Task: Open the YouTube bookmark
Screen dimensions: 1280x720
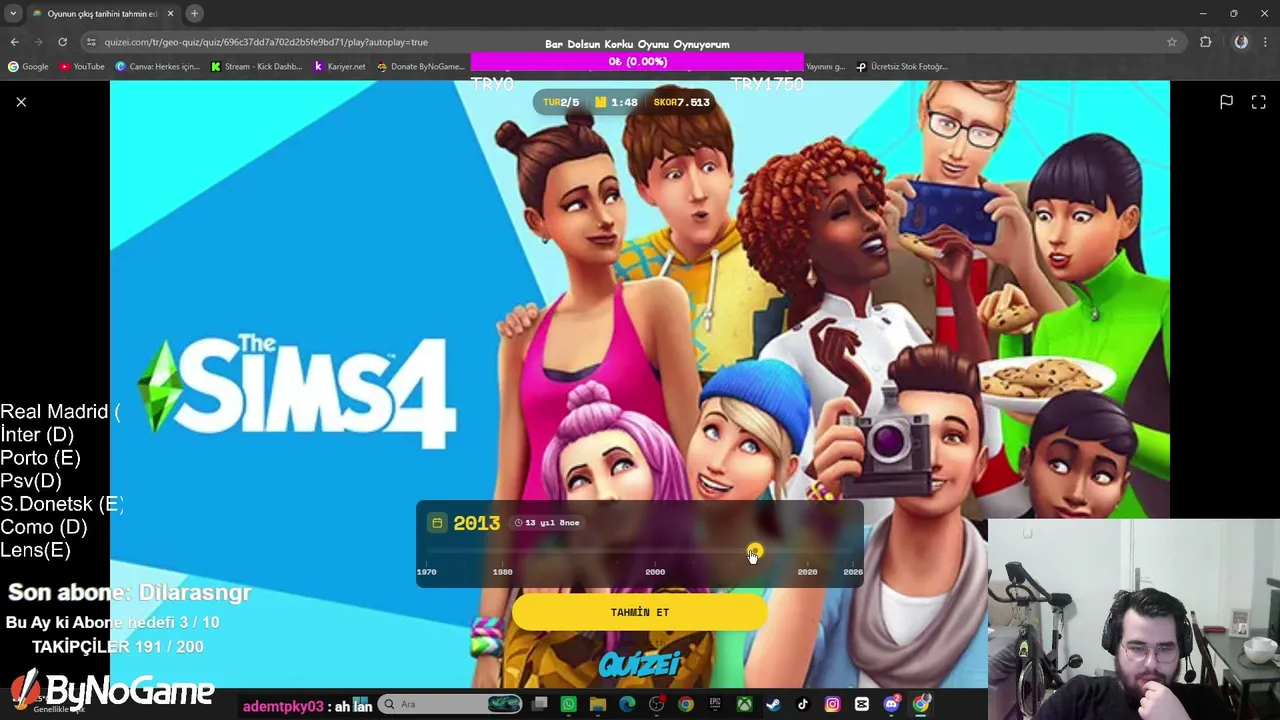Action: [x=82, y=67]
